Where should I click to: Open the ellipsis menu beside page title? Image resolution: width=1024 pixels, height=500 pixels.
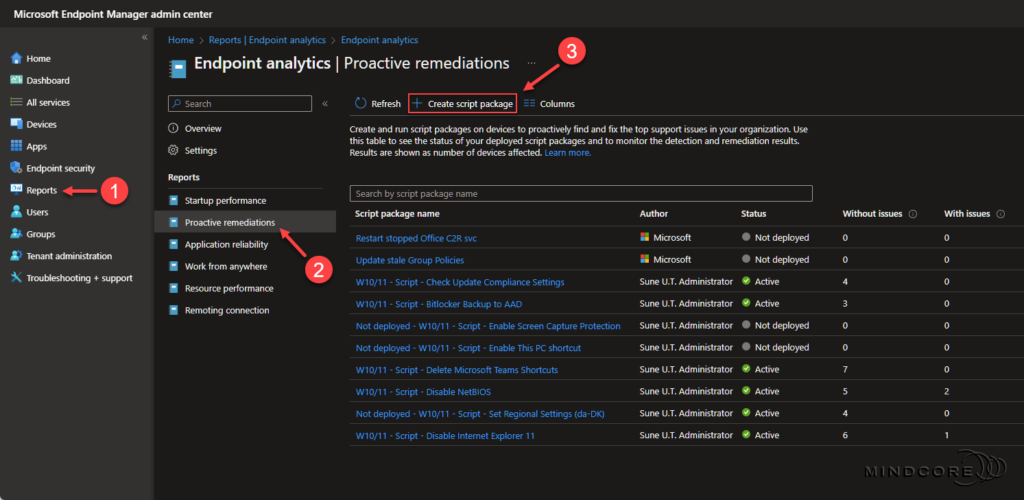[532, 63]
